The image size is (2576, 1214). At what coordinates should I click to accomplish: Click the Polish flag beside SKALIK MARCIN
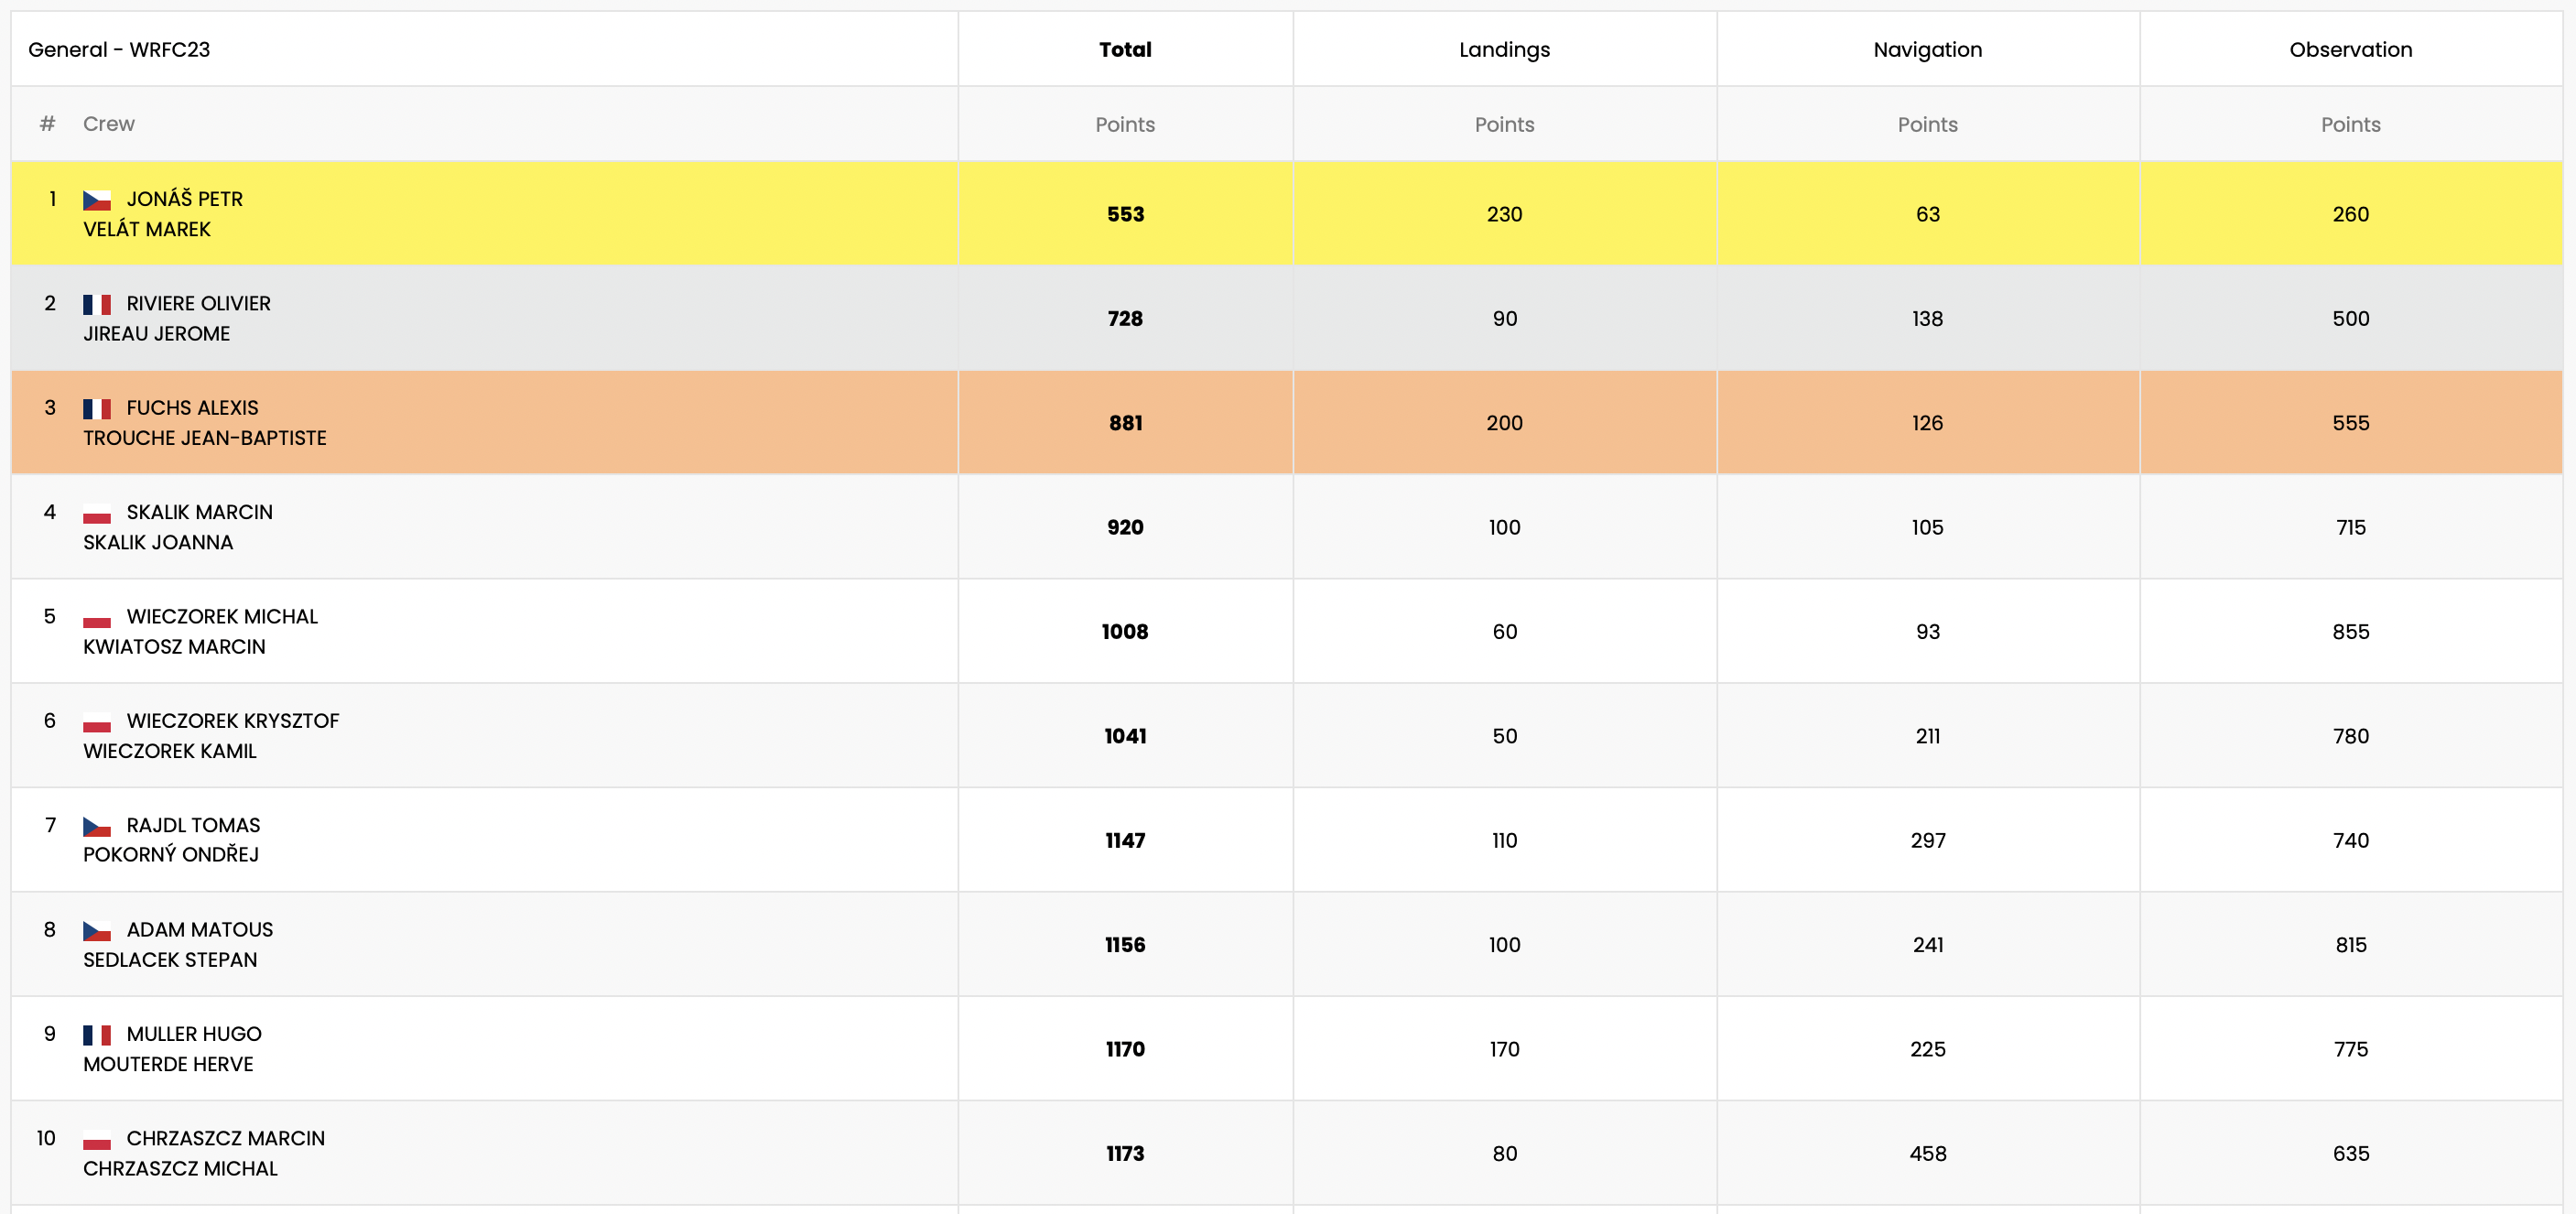tap(97, 513)
